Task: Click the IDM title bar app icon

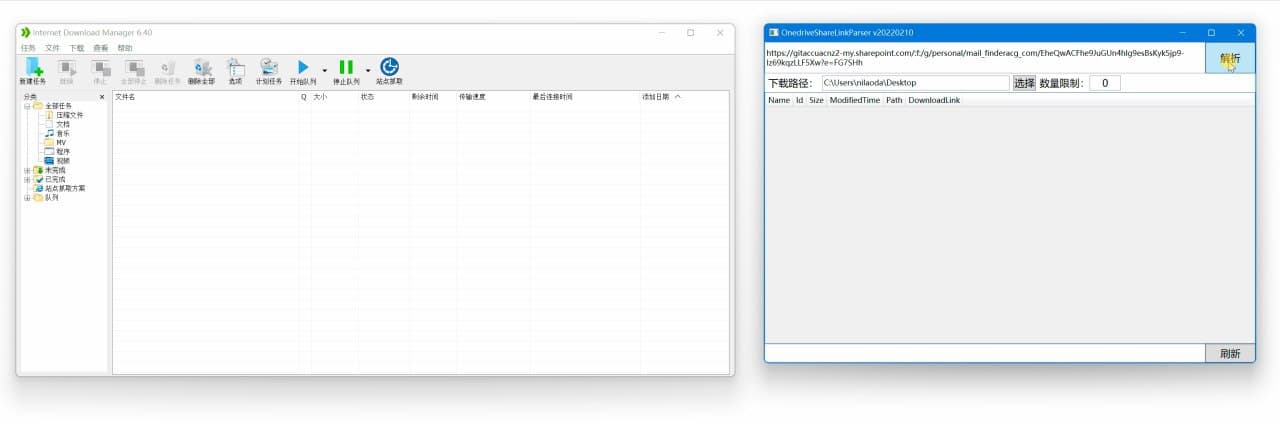Action: (26, 33)
